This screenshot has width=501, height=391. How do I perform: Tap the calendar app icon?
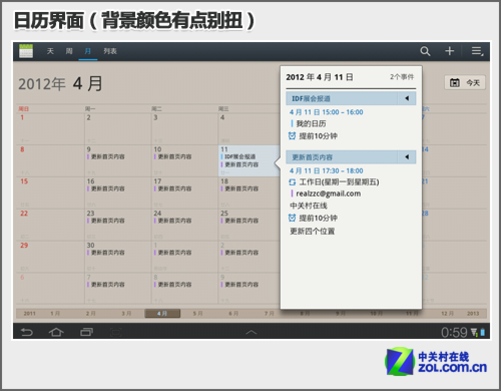pyautogui.click(x=26, y=51)
